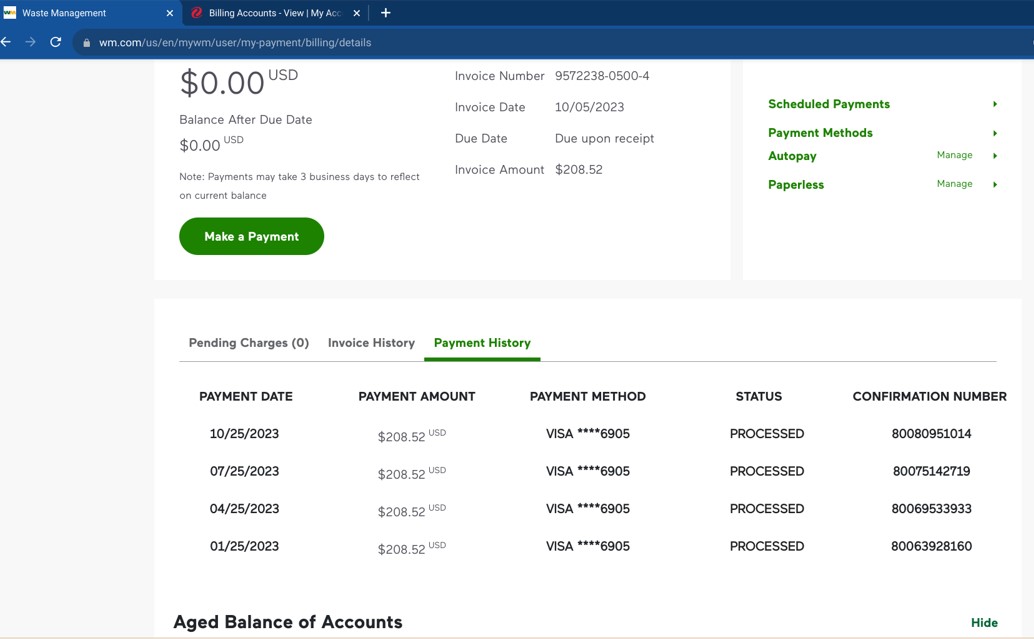This screenshot has height=639, width=1034.
Task: Click the browser forward arrow
Action: point(30,42)
